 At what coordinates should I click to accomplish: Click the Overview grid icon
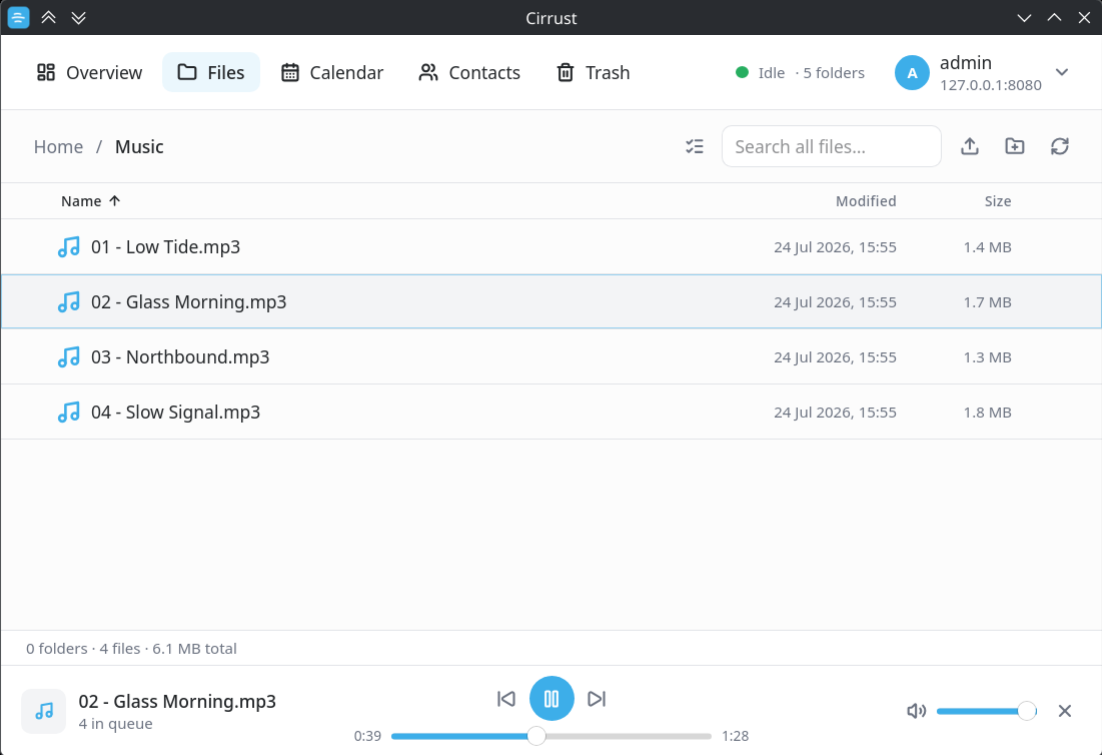coord(46,72)
